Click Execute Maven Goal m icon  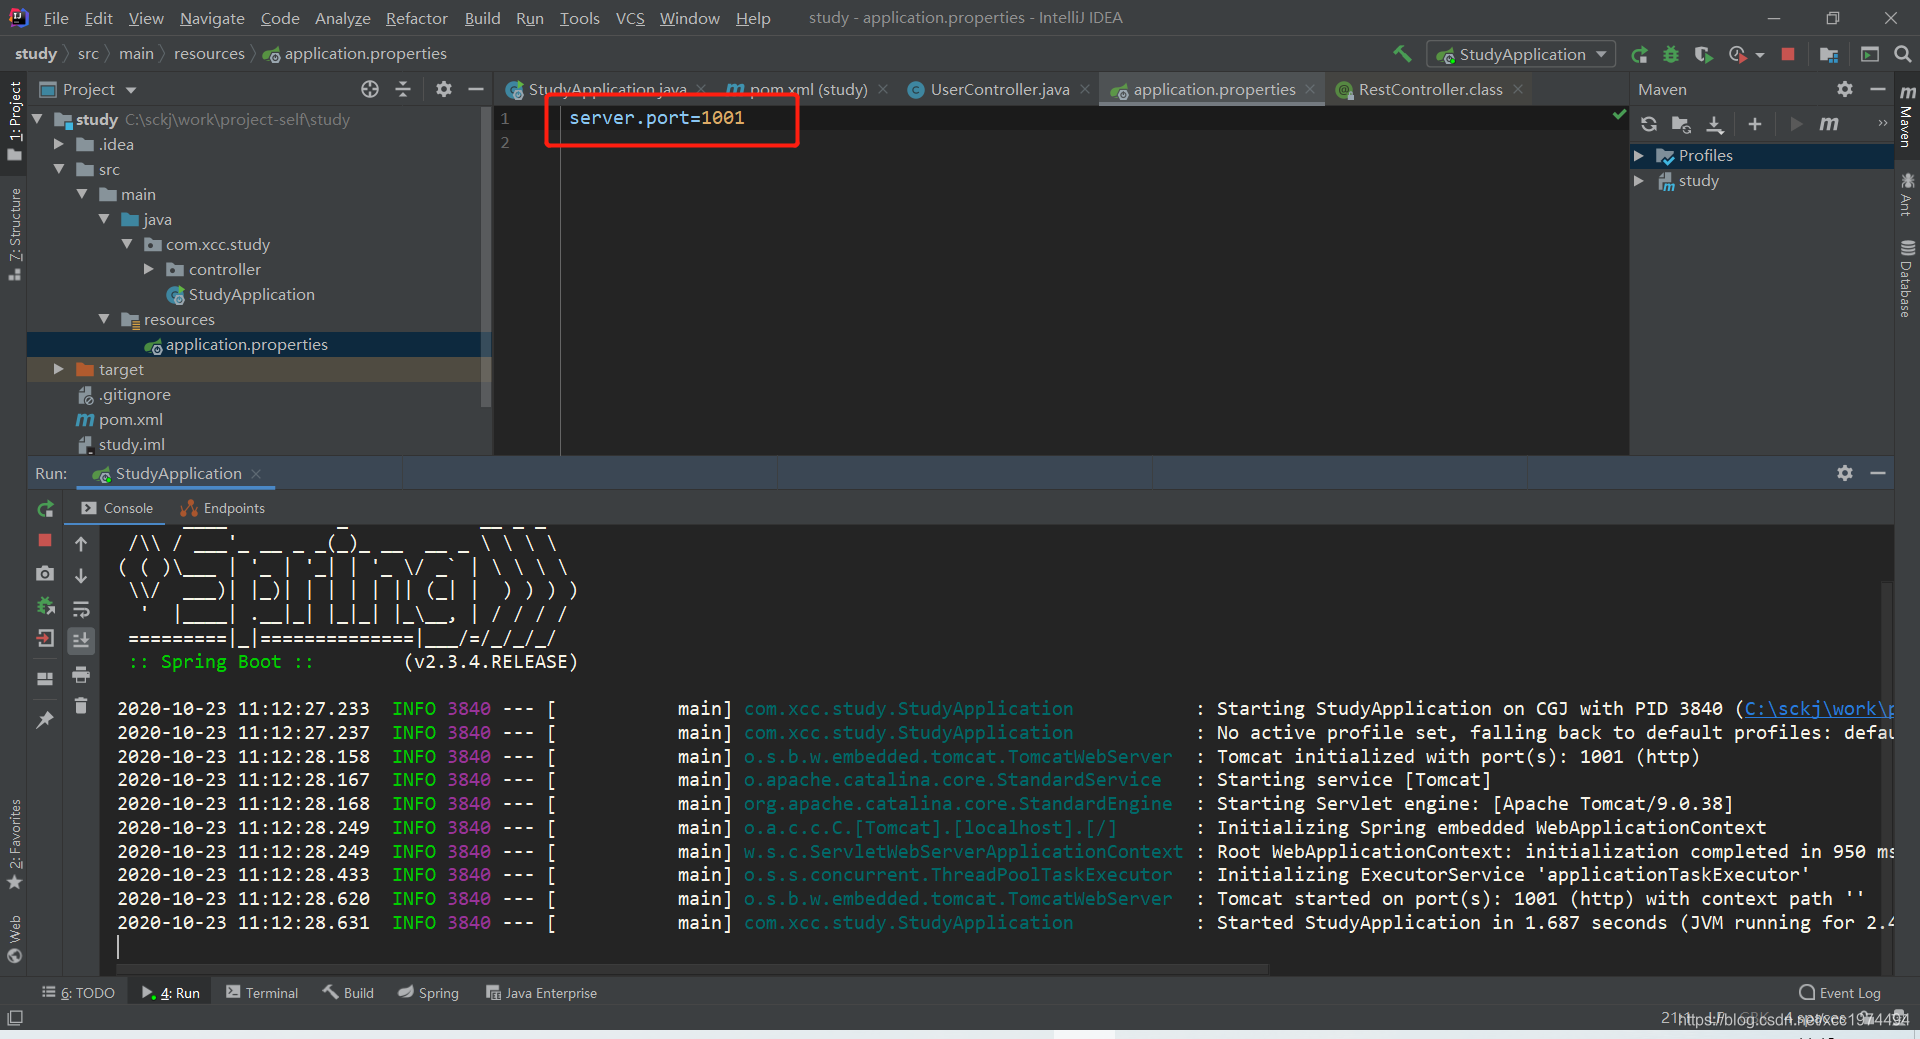(x=1829, y=124)
